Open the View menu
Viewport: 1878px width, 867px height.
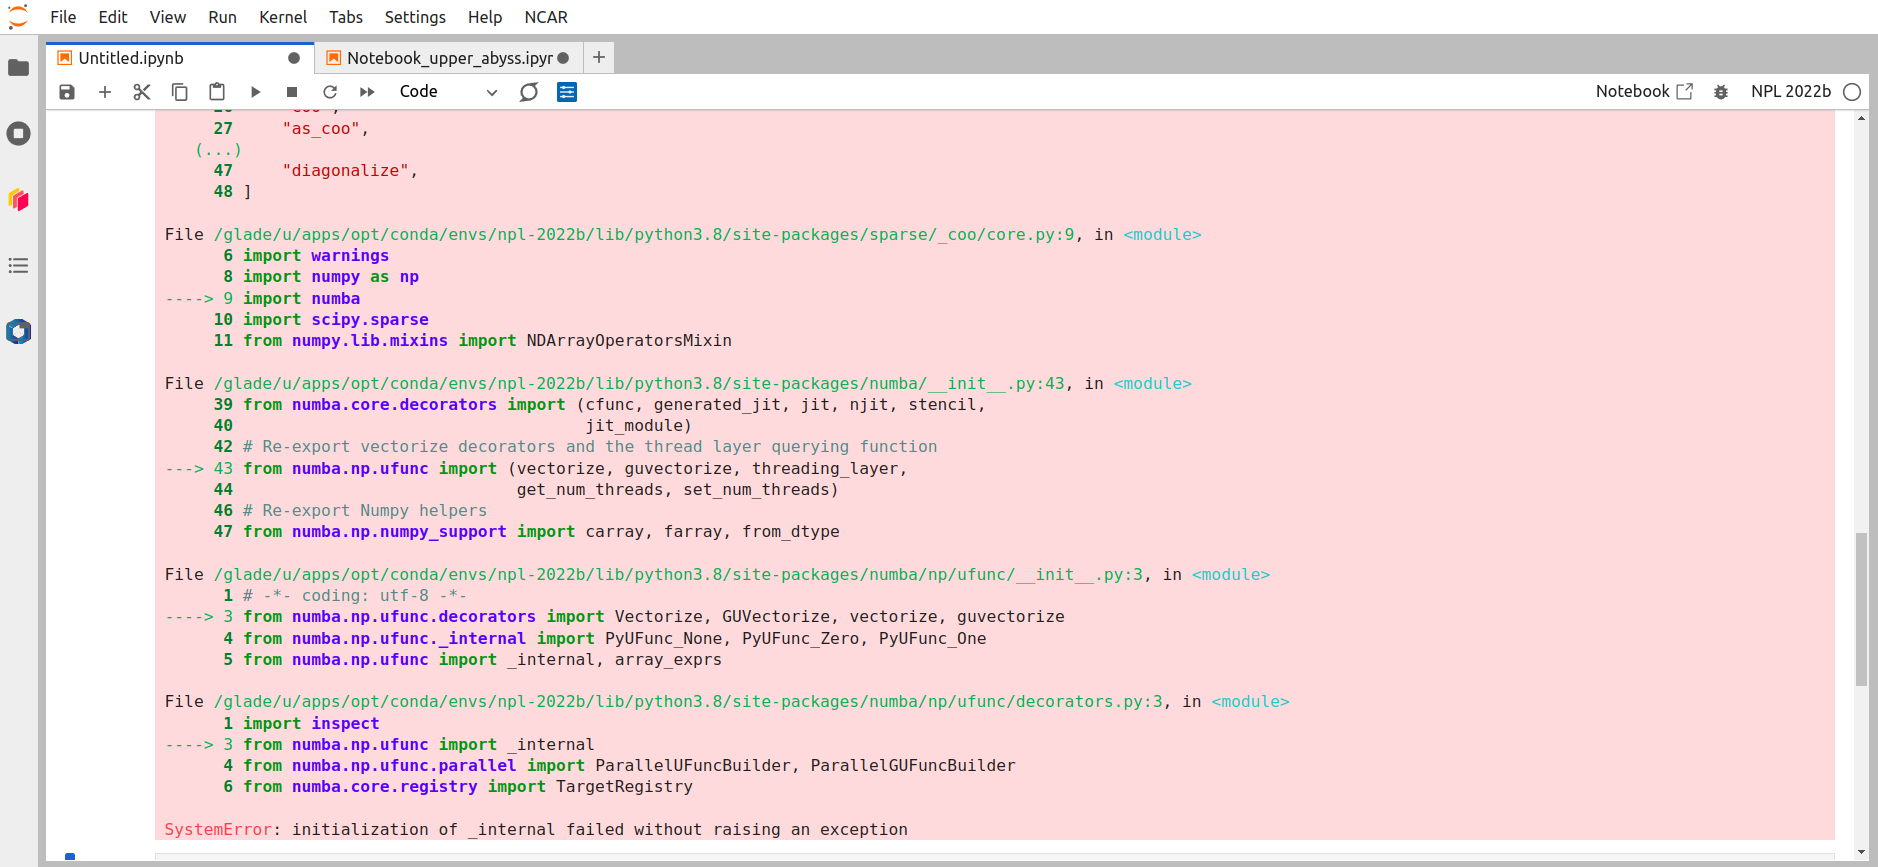[168, 17]
